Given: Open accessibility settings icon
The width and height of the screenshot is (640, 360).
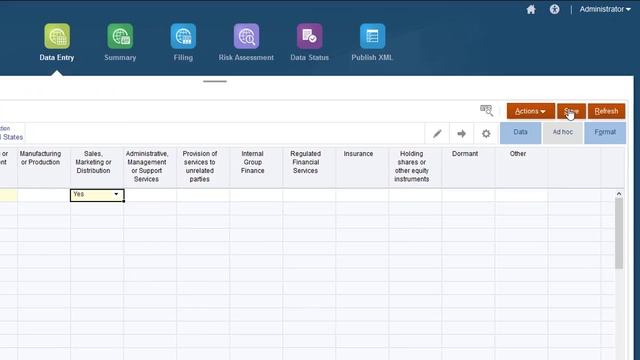Looking at the screenshot, I should coord(554,9).
